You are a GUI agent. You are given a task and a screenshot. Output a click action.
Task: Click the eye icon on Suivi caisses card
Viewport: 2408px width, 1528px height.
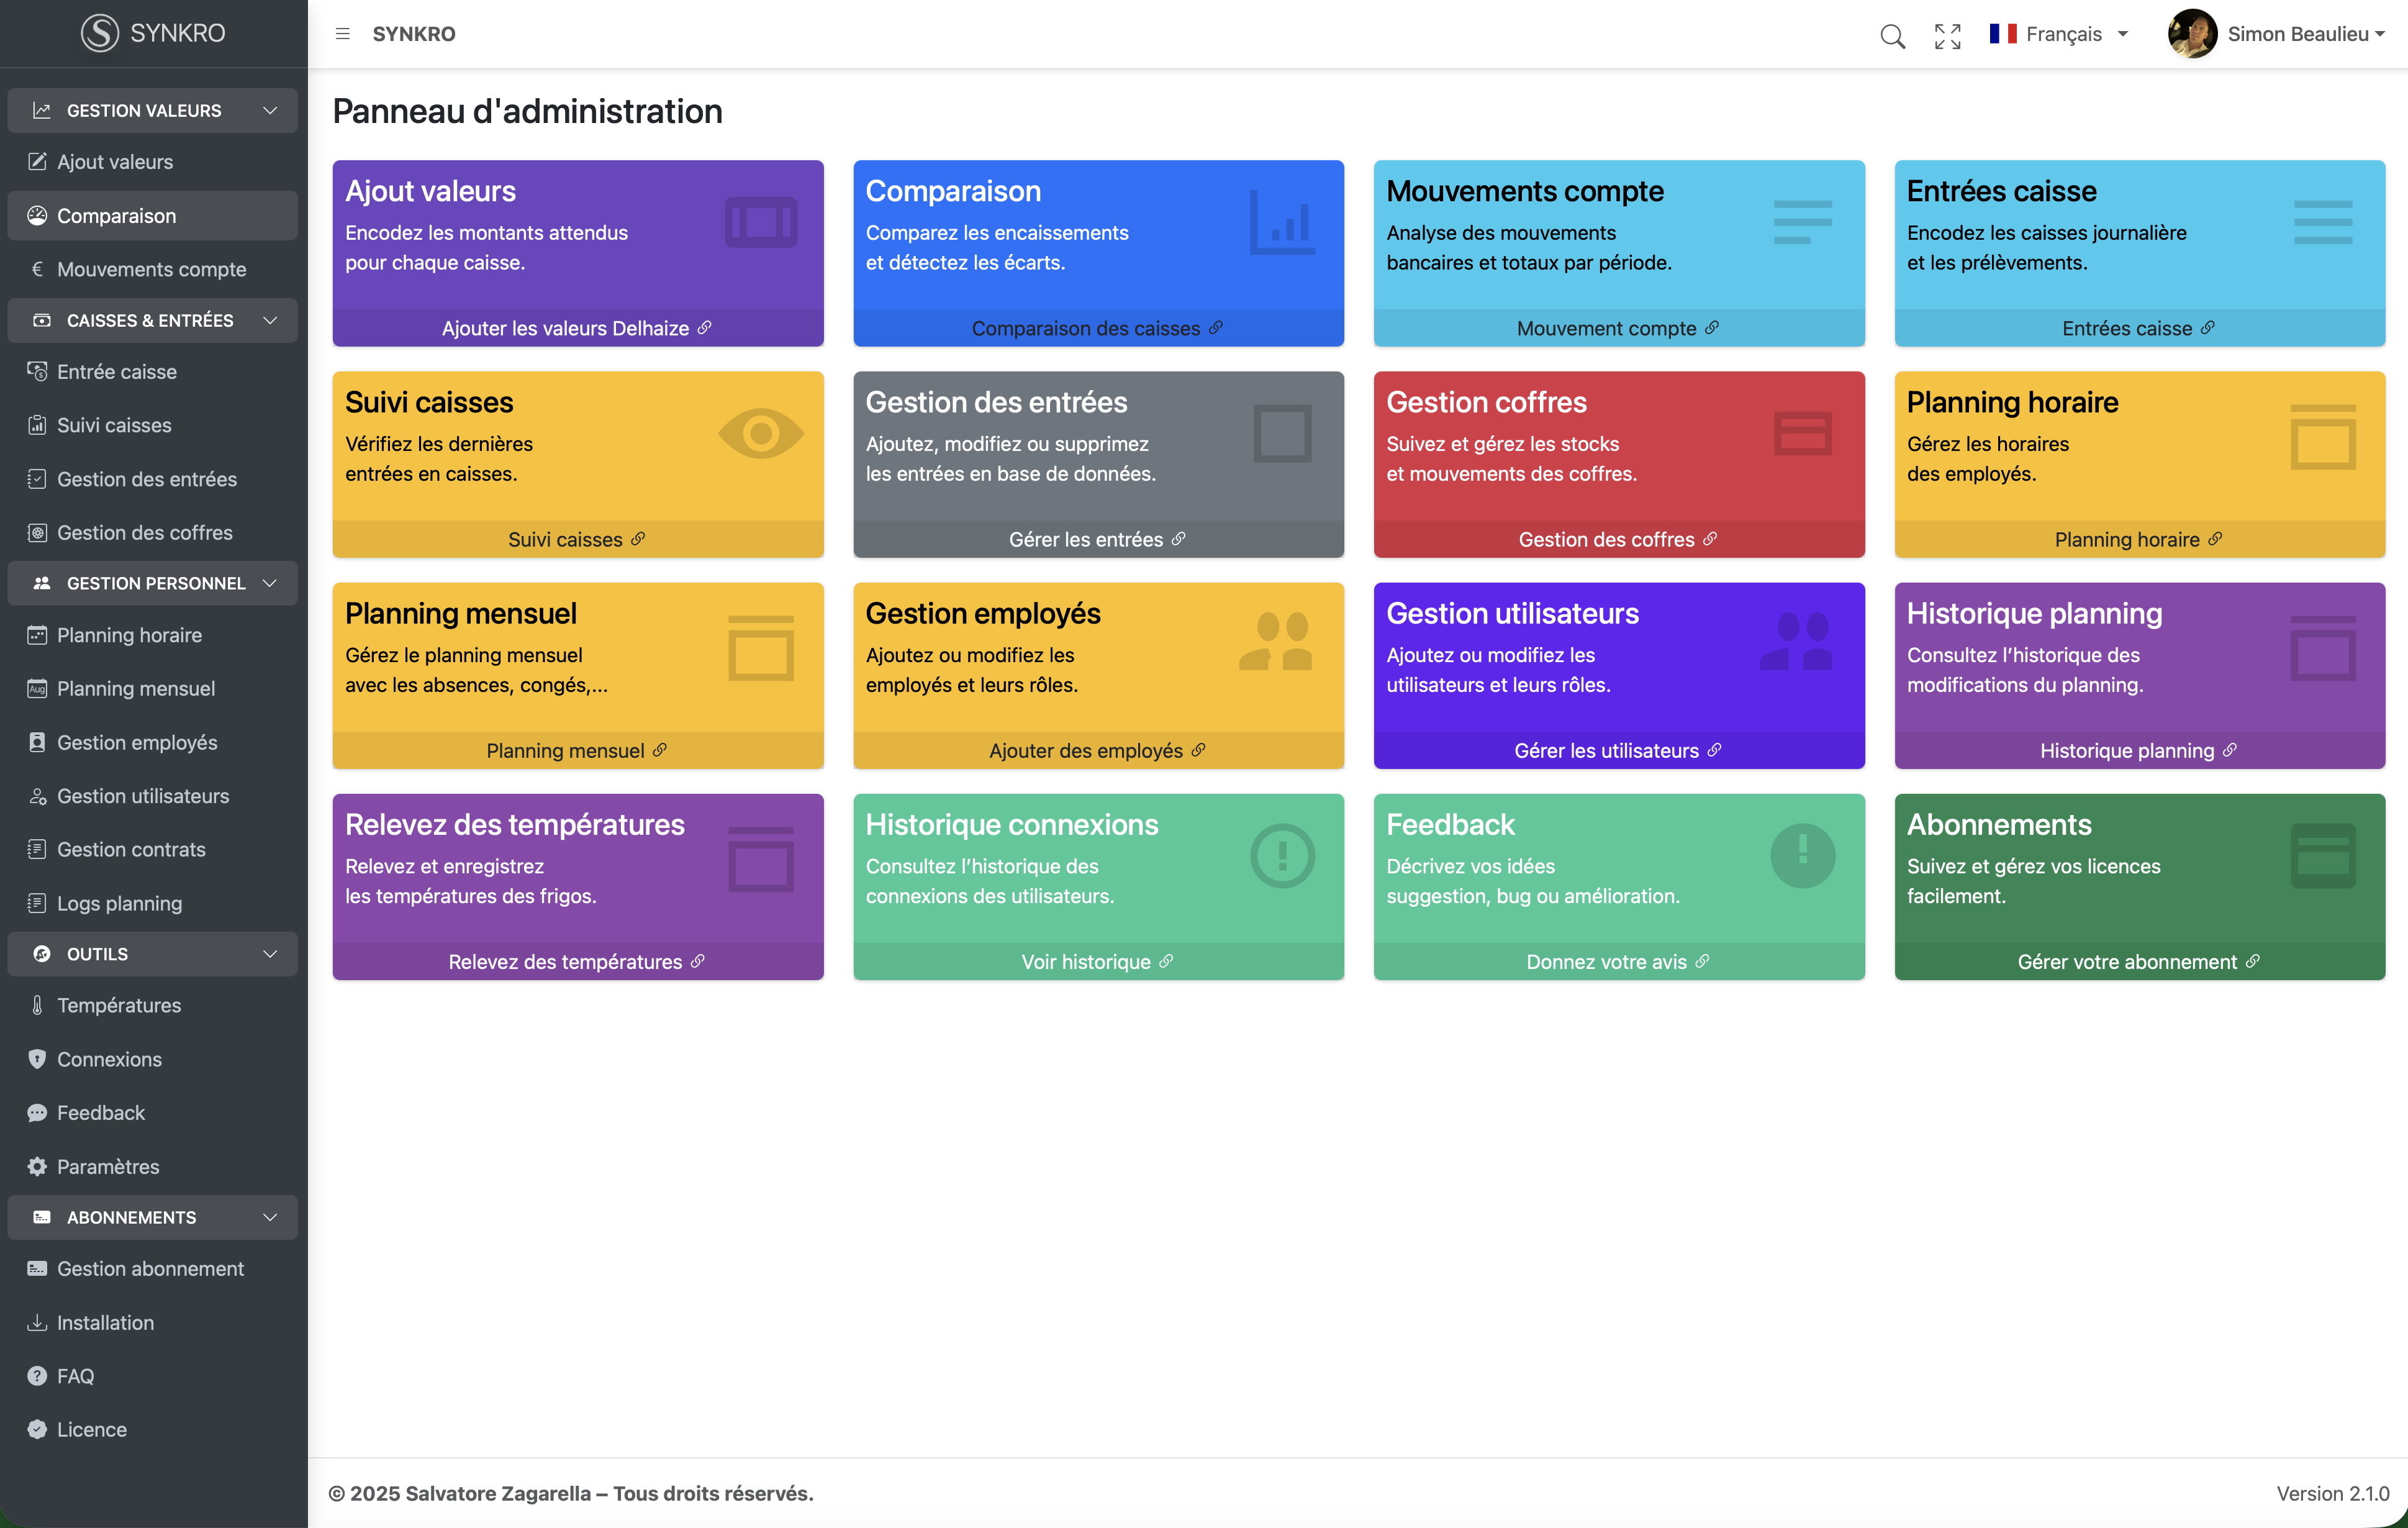760,433
